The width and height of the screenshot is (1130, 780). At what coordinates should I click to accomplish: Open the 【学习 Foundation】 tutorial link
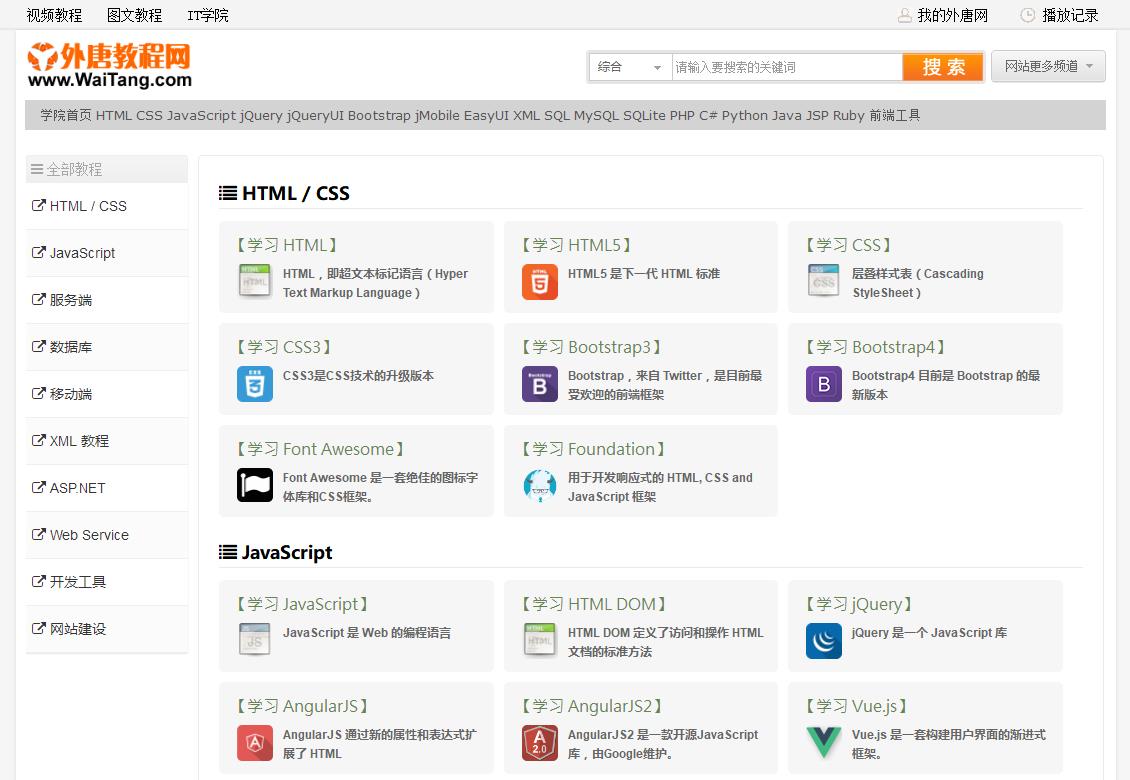click(x=593, y=449)
